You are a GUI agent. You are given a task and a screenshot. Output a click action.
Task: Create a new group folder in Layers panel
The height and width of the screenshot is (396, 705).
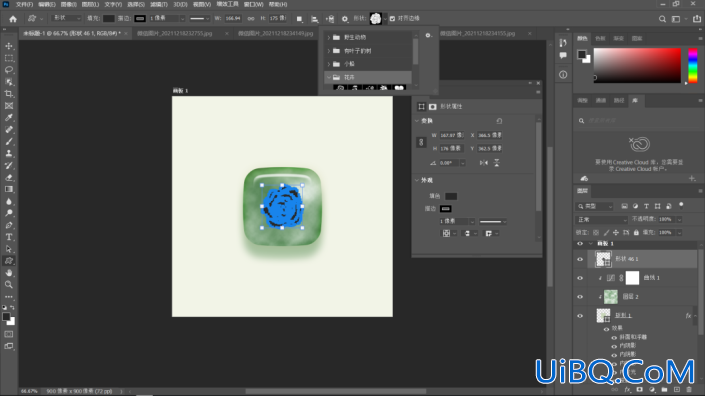pyautogui.click(x=664, y=390)
